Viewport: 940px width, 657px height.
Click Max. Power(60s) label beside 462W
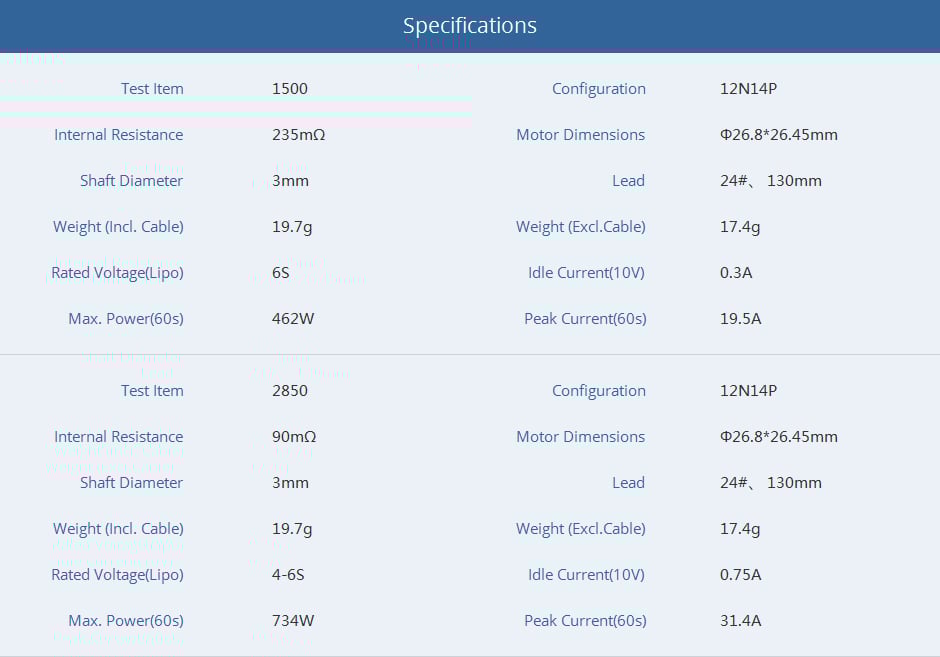coord(126,319)
